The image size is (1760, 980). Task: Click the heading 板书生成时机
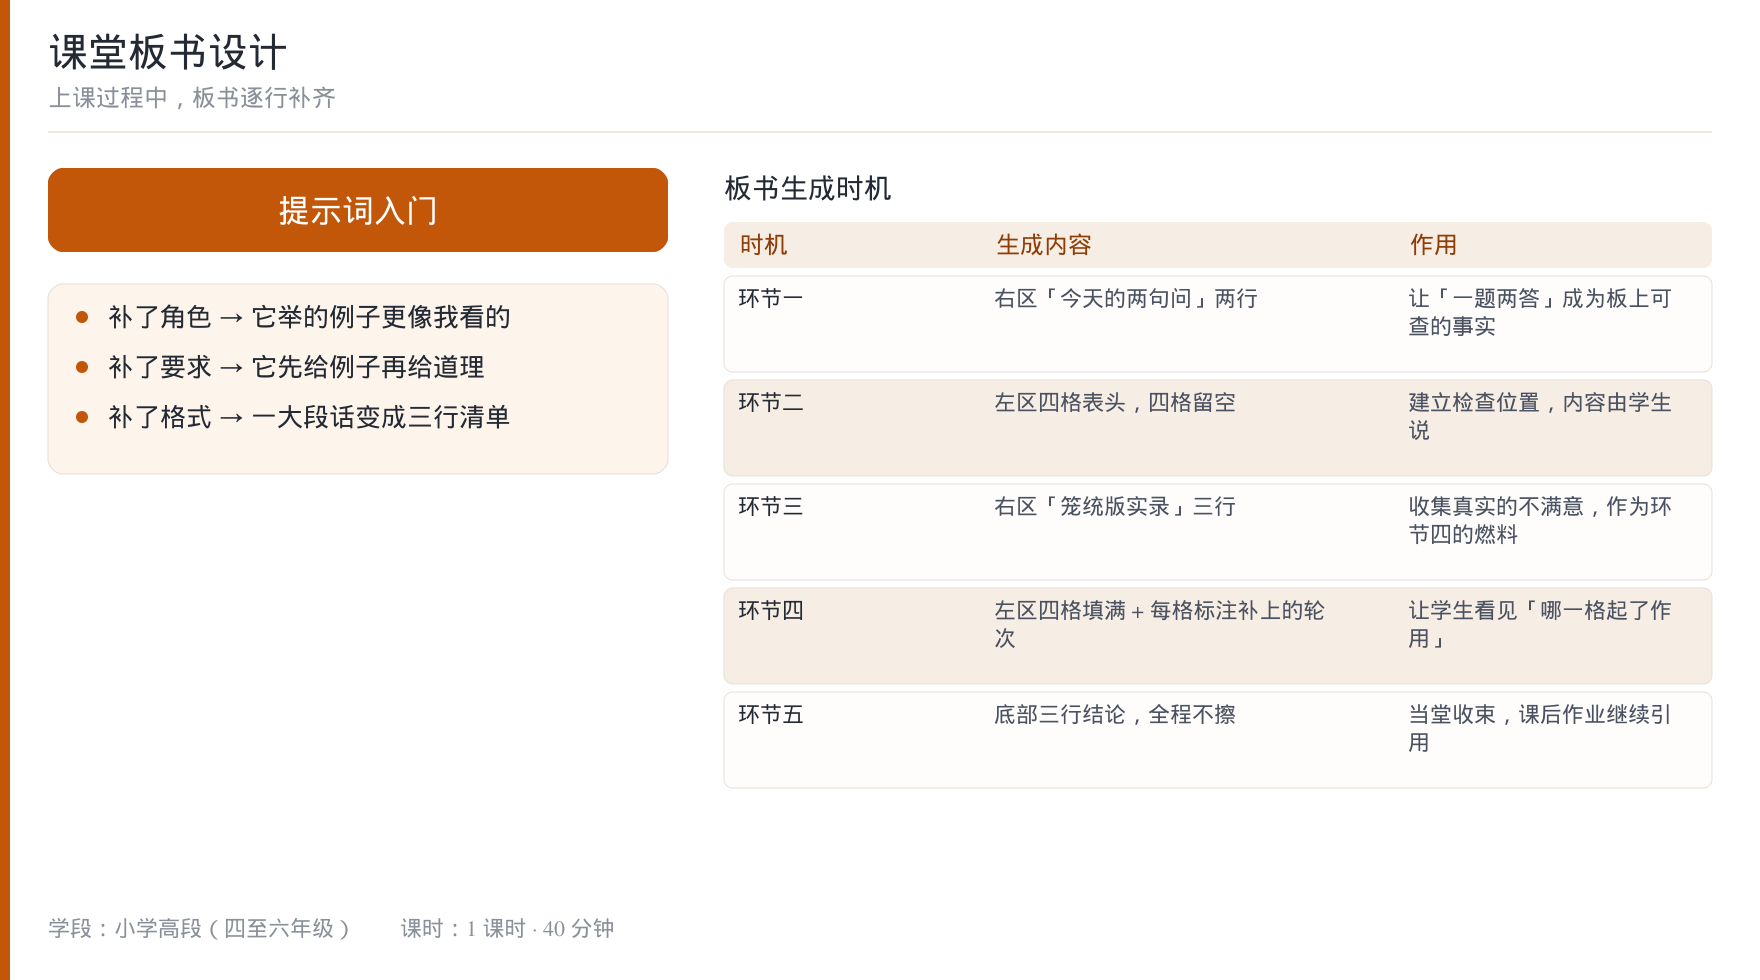pyautogui.click(x=808, y=188)
